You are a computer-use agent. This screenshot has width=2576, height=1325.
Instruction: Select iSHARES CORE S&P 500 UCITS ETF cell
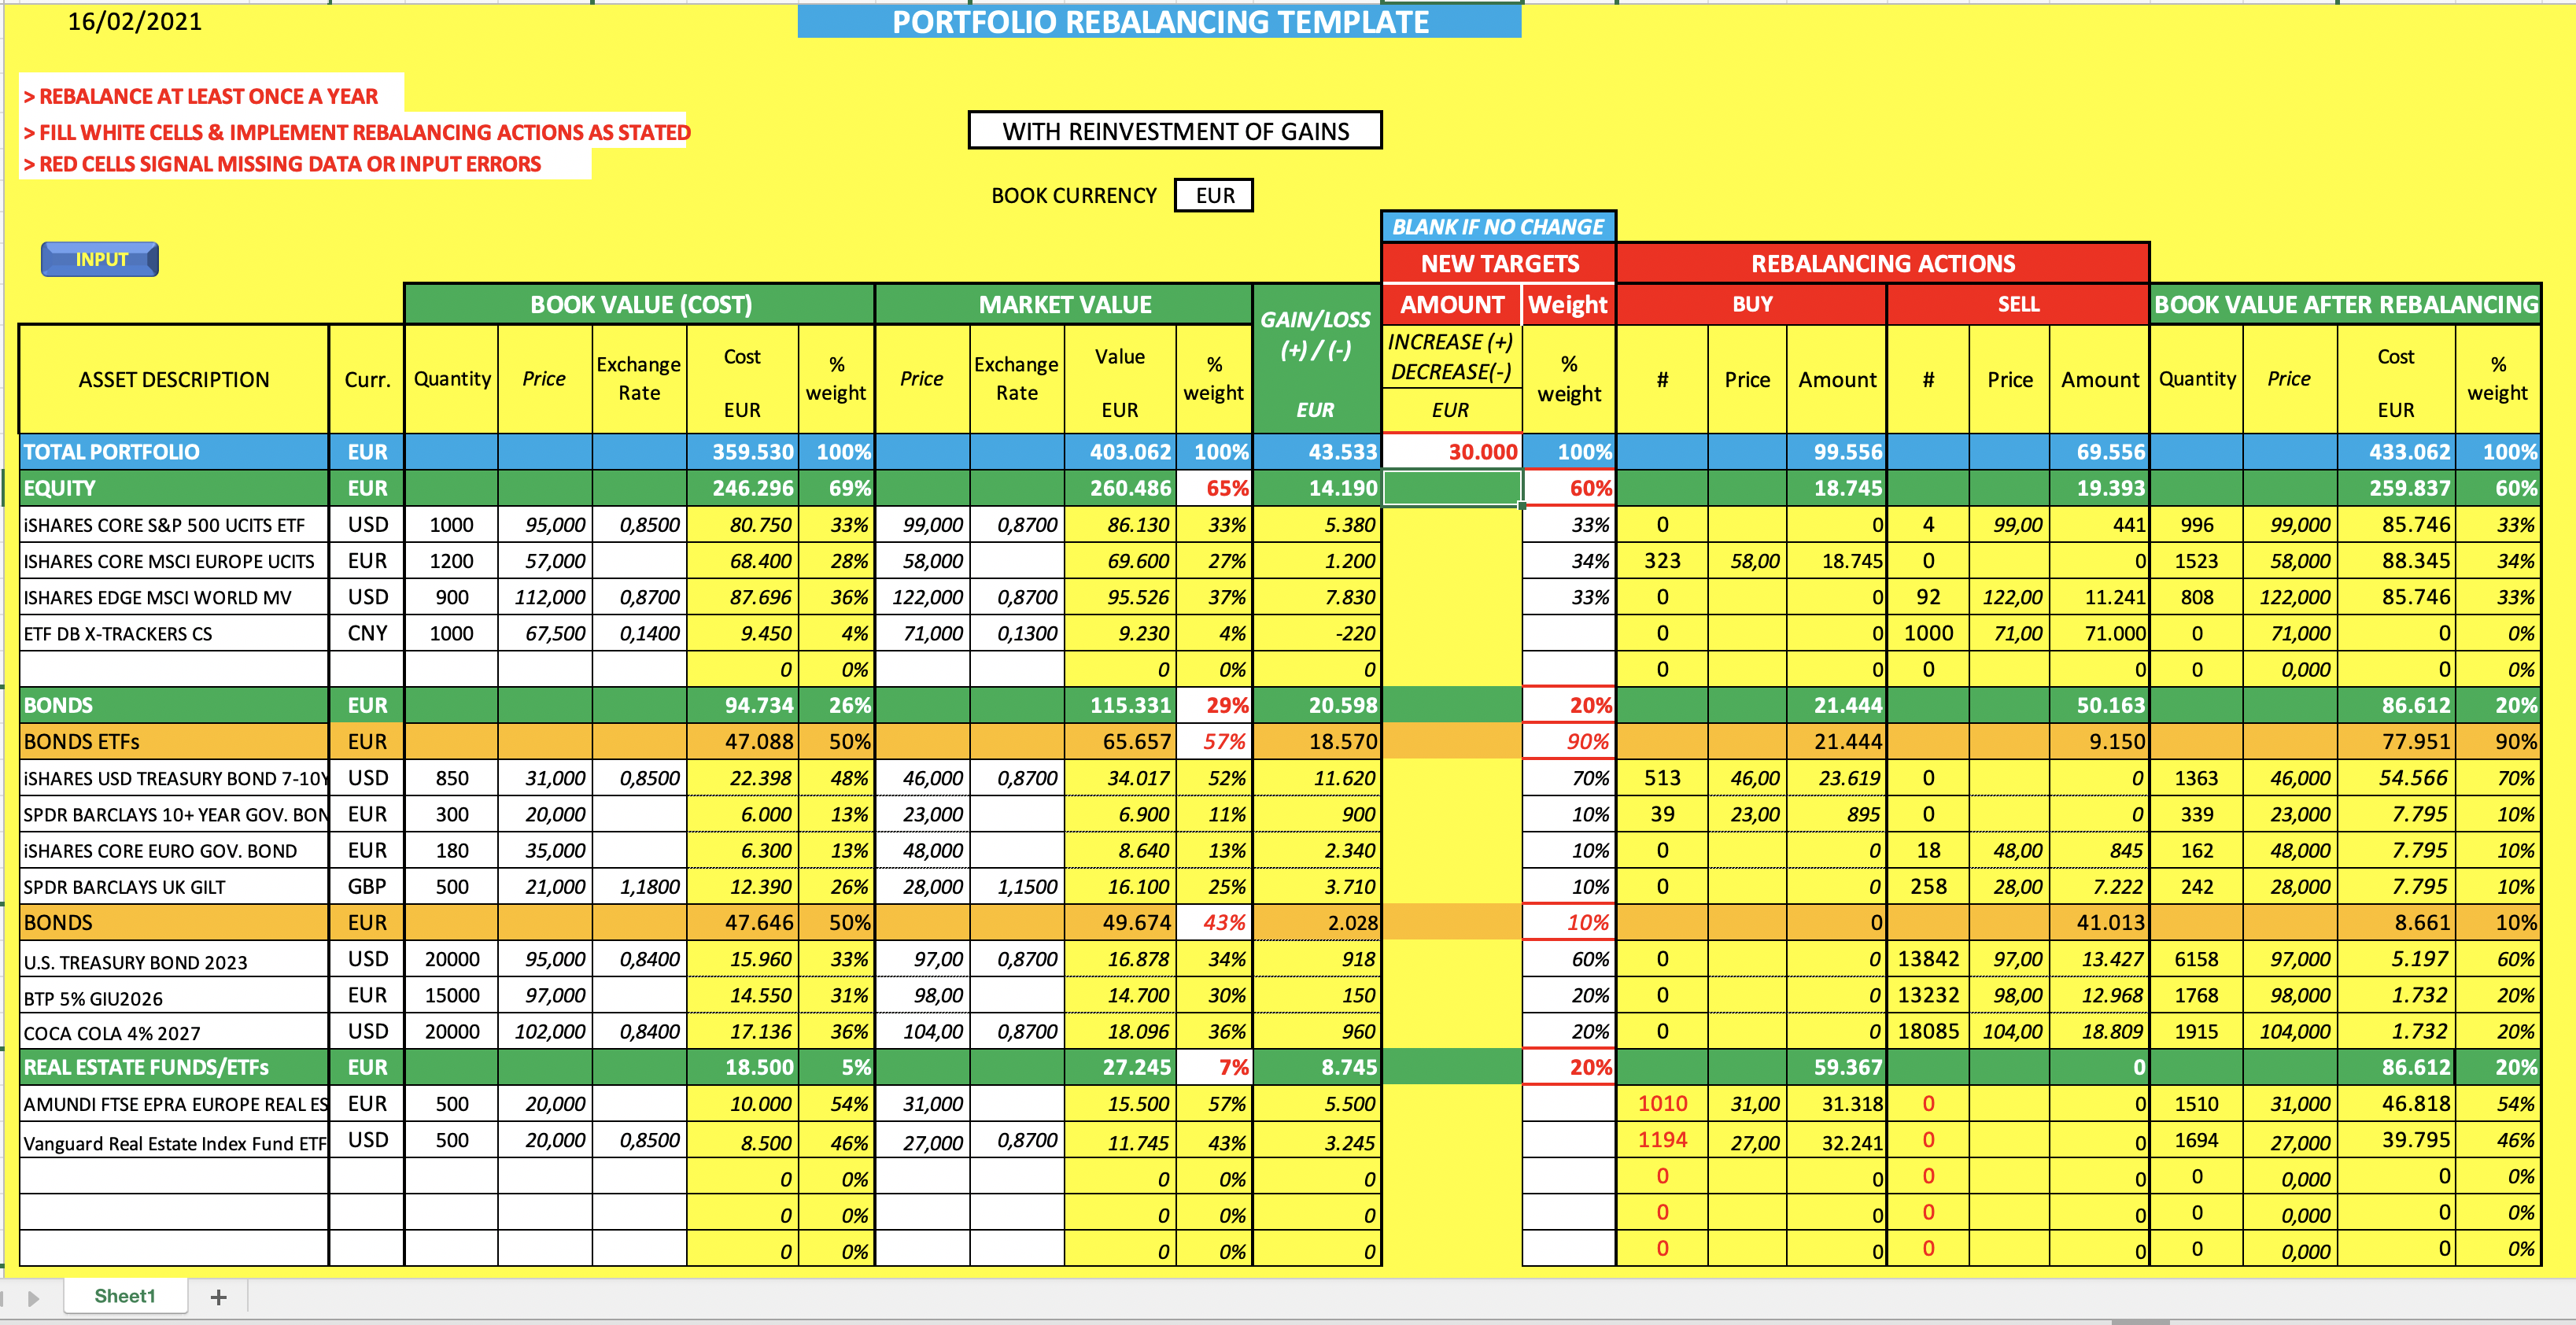174,524
